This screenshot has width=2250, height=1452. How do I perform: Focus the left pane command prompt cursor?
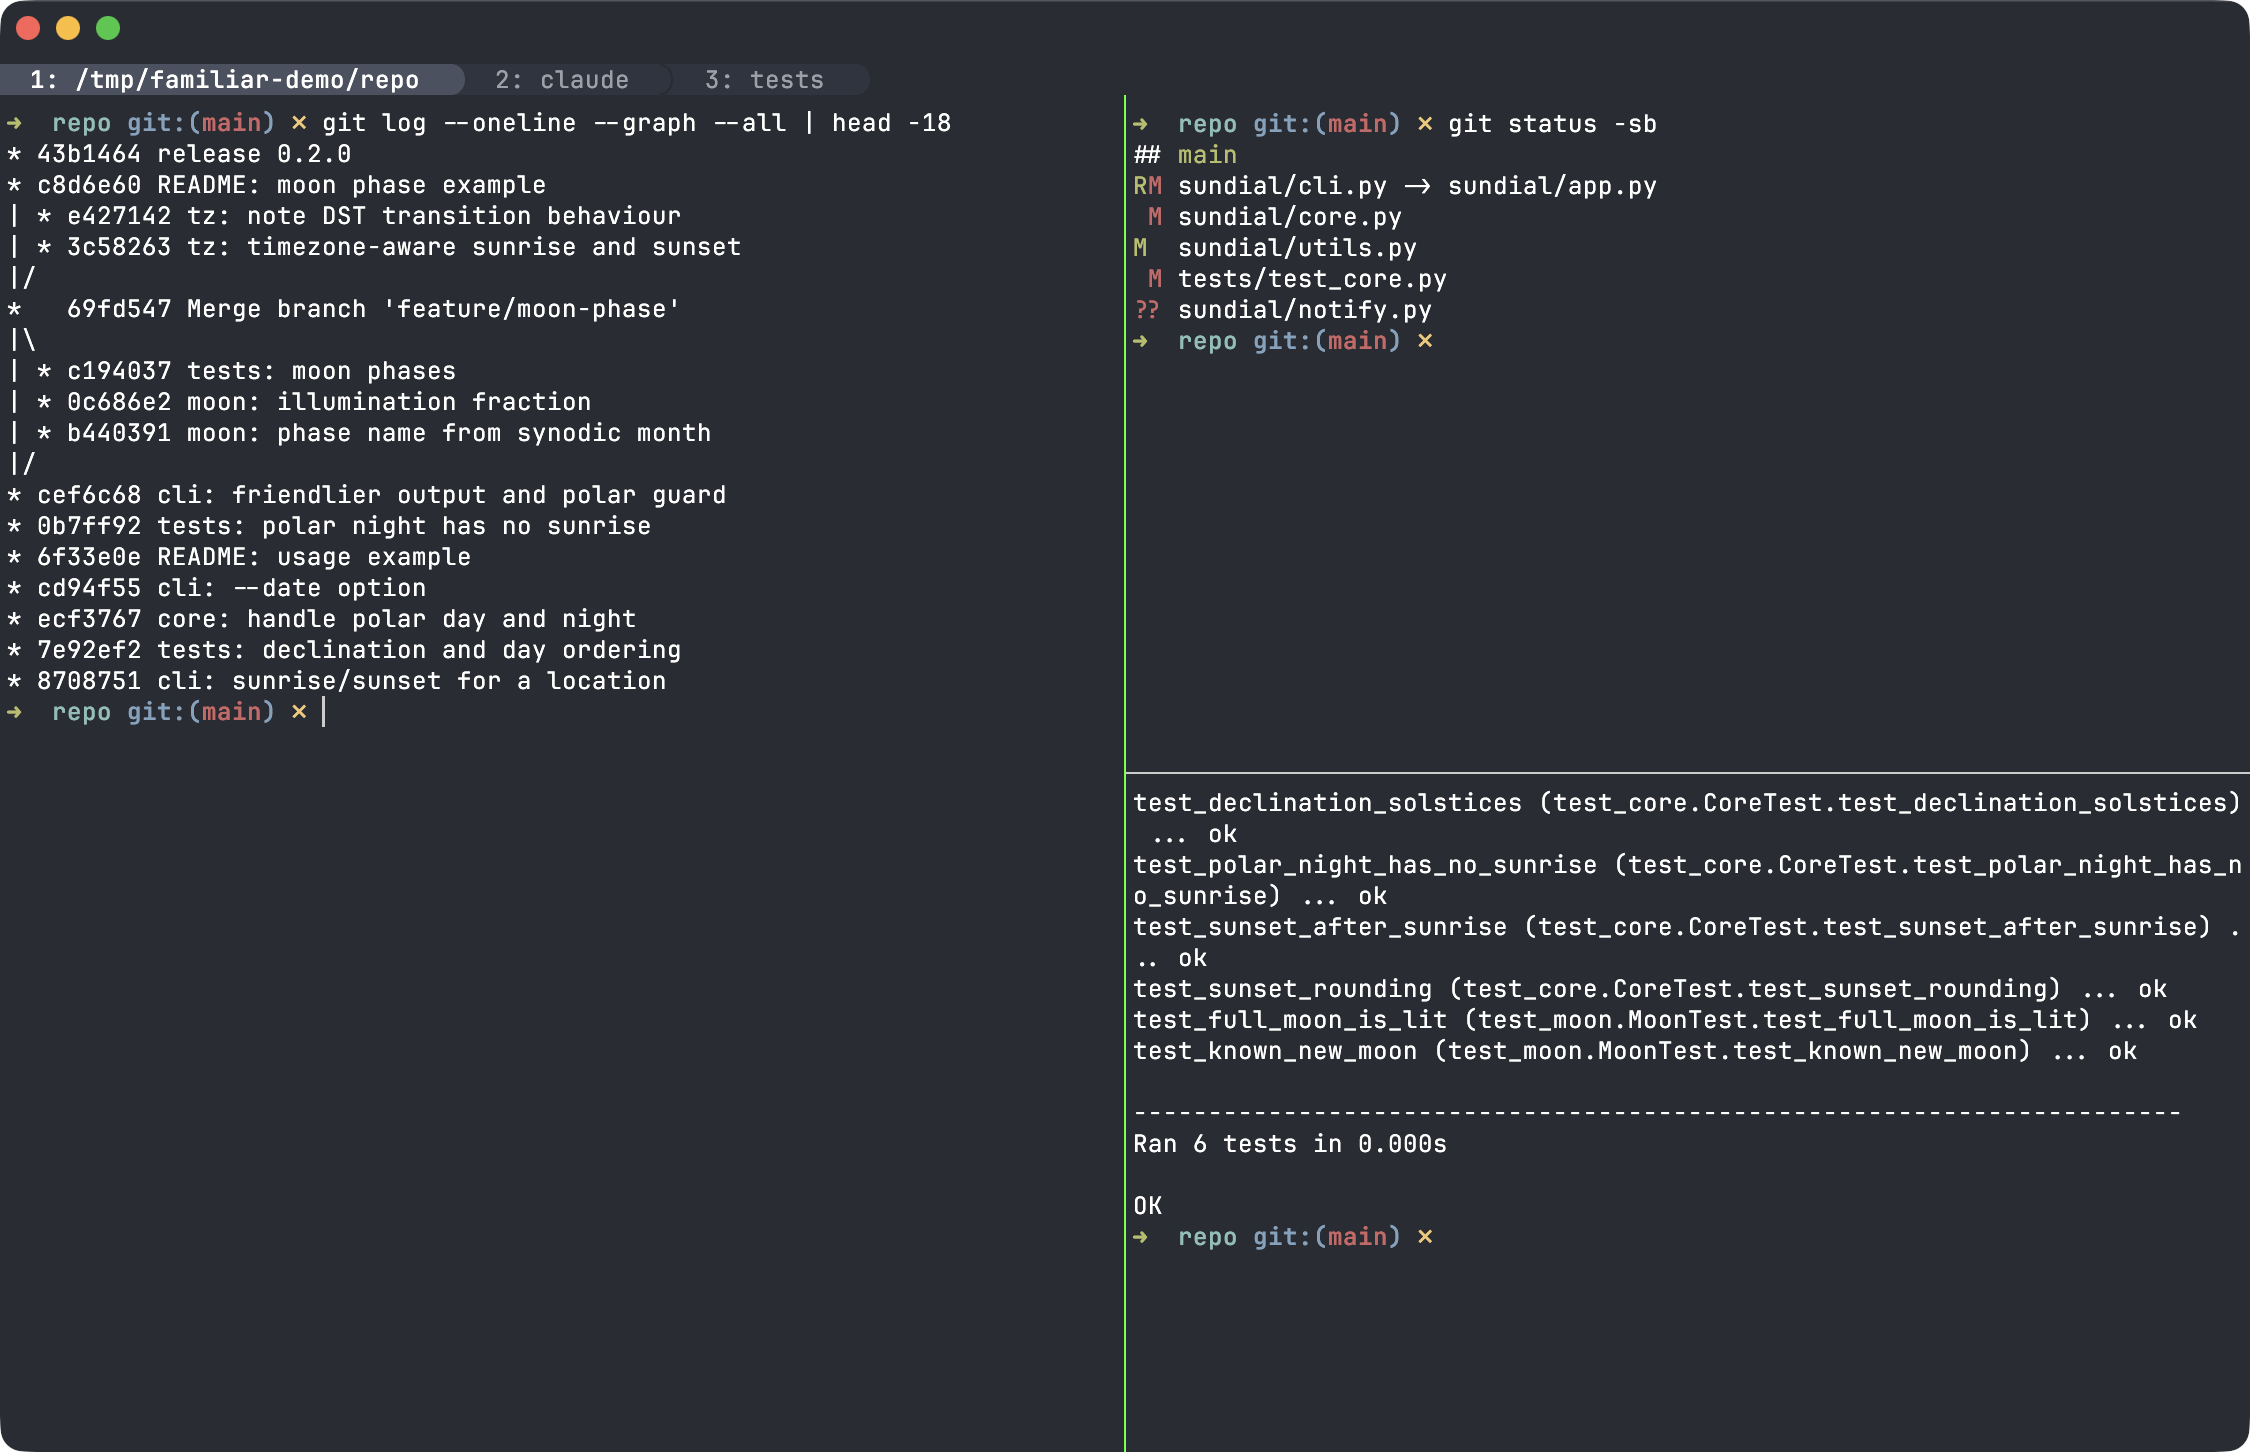324,712
